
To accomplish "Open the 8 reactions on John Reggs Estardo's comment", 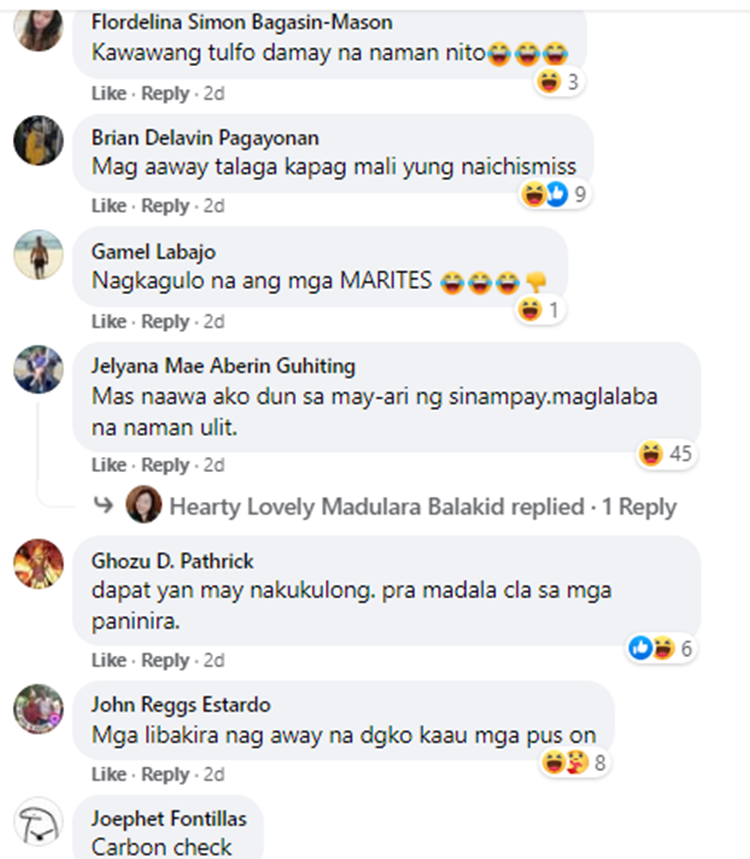I will pos(574,762).
